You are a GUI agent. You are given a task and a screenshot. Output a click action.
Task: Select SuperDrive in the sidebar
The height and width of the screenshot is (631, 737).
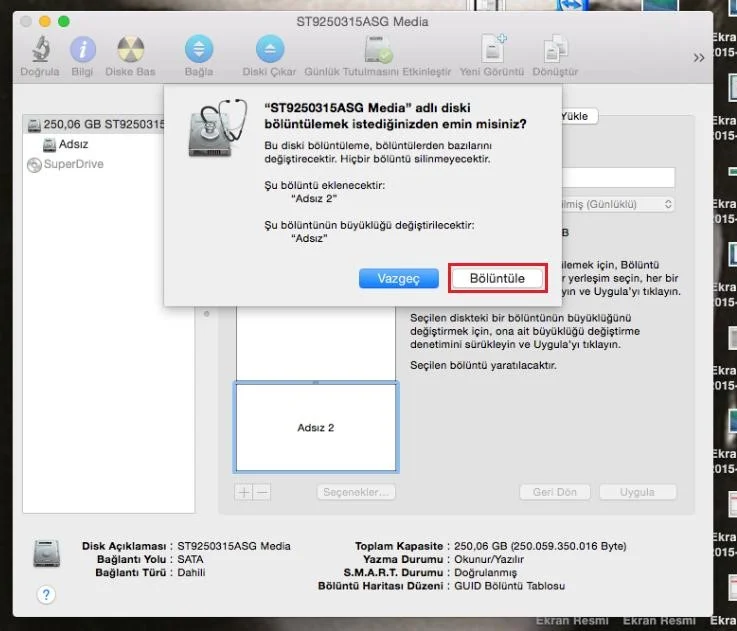[73, 164]
